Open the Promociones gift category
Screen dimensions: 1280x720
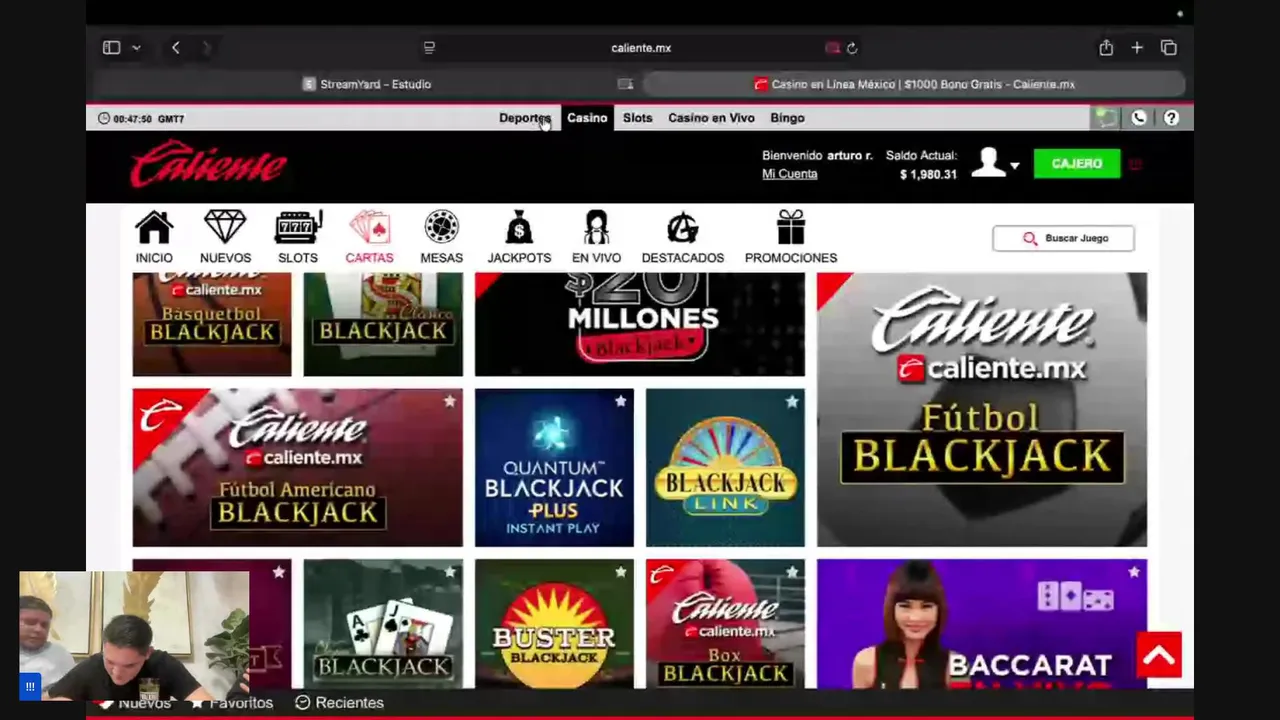pyautogui.click(x=791, y=237)
